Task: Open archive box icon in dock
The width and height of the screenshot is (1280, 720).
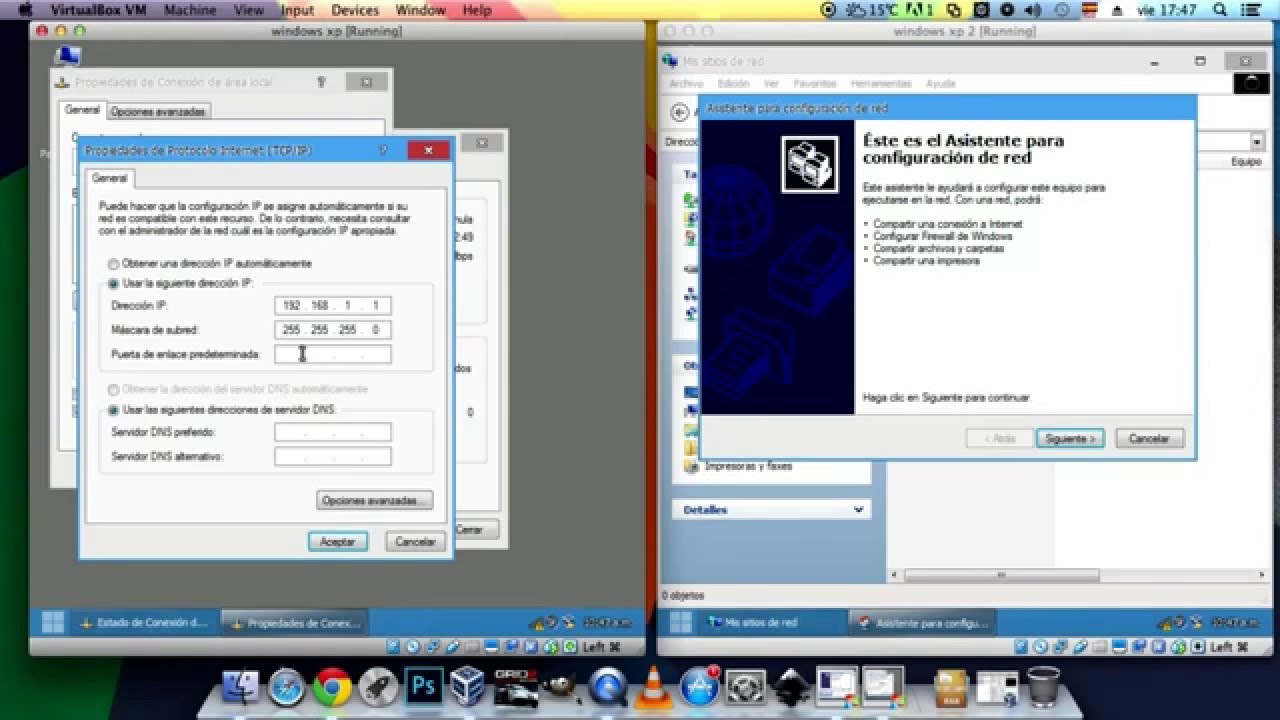Action: click(951, 687)
